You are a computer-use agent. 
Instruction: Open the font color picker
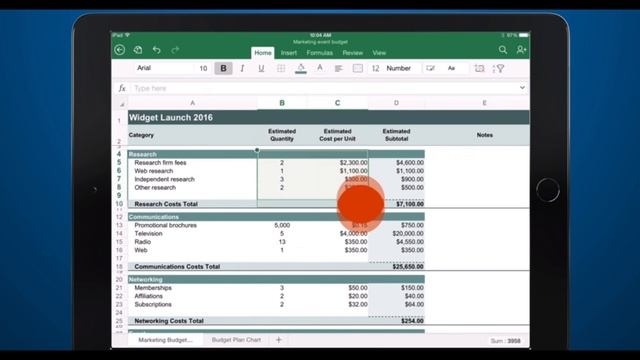pos(320,68)
